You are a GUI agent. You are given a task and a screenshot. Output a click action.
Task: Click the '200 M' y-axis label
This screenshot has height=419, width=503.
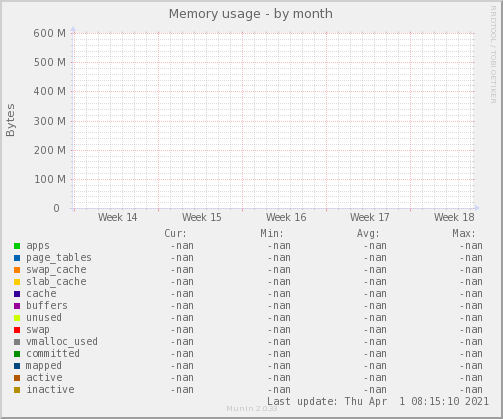(x=49, y=150)
